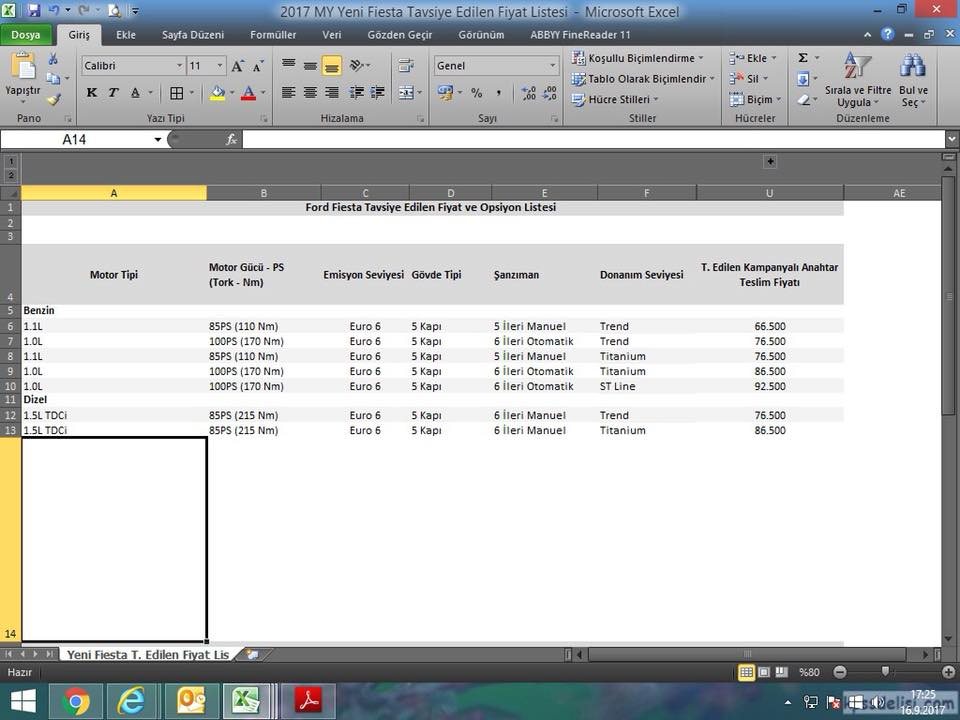Click the increase decimal icon
This screenshot has width=960, height=720.
pos(529,93)
